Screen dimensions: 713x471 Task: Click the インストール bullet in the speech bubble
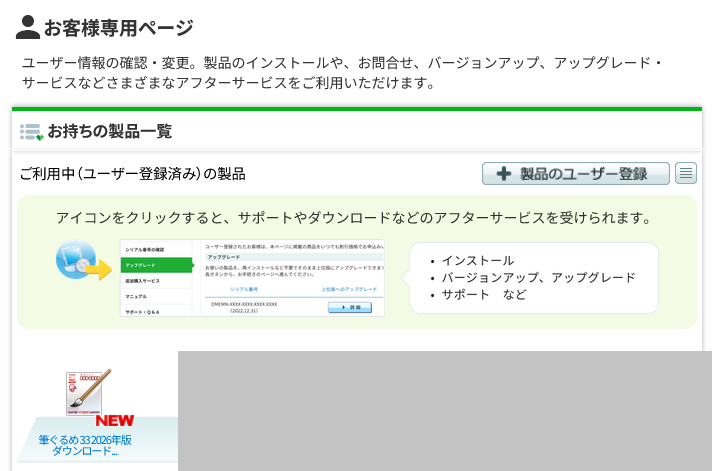tap(478, 260)
